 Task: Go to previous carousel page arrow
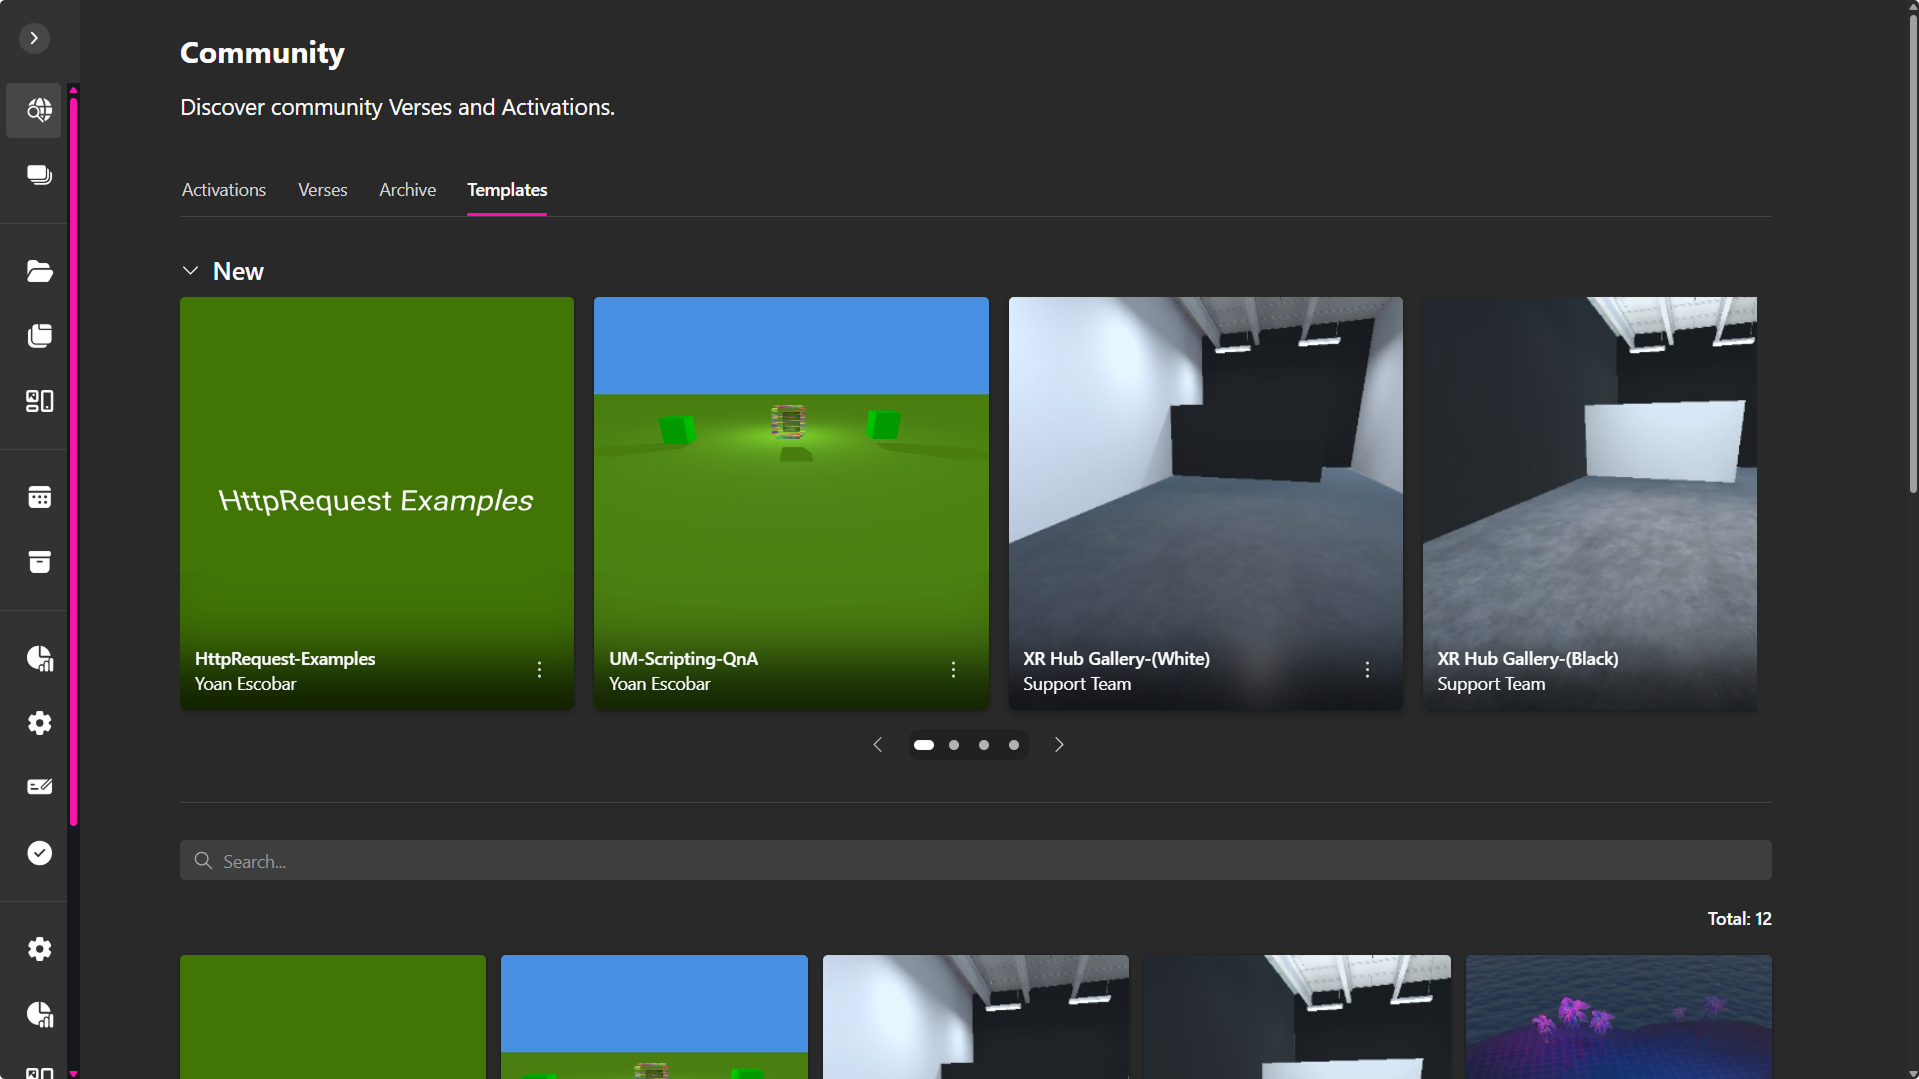877,745
